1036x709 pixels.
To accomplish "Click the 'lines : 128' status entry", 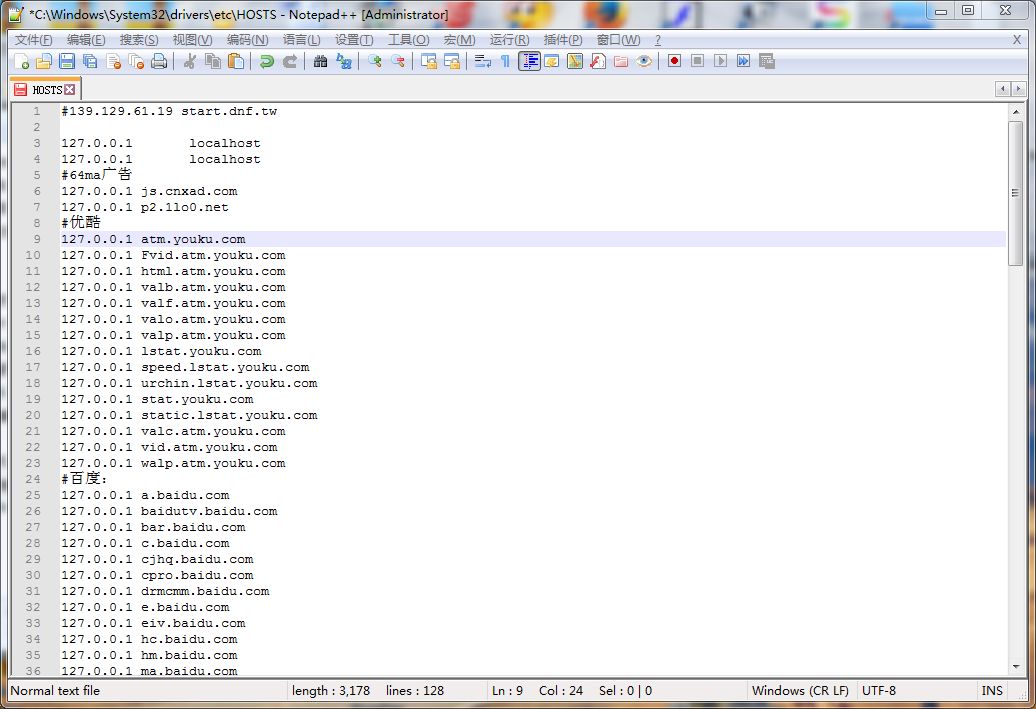I will 415,690.
